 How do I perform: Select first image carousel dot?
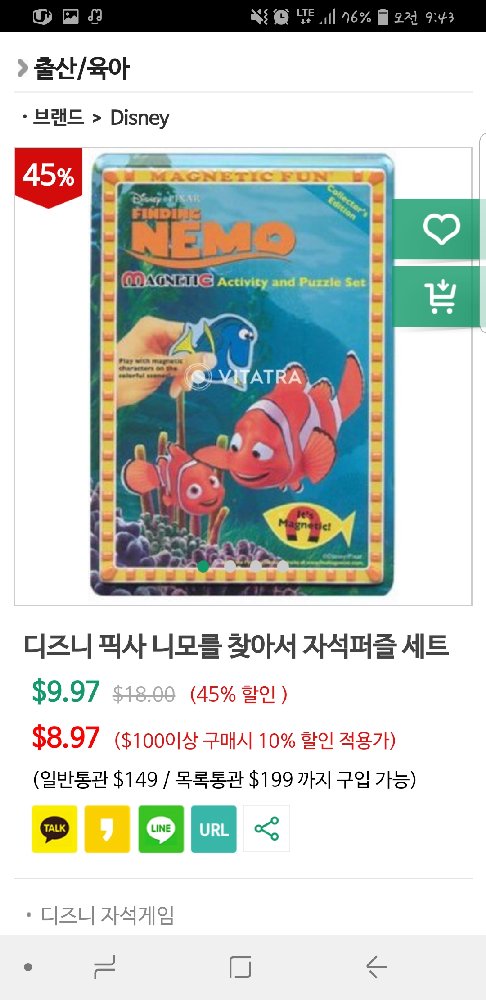tap(203, 565)
